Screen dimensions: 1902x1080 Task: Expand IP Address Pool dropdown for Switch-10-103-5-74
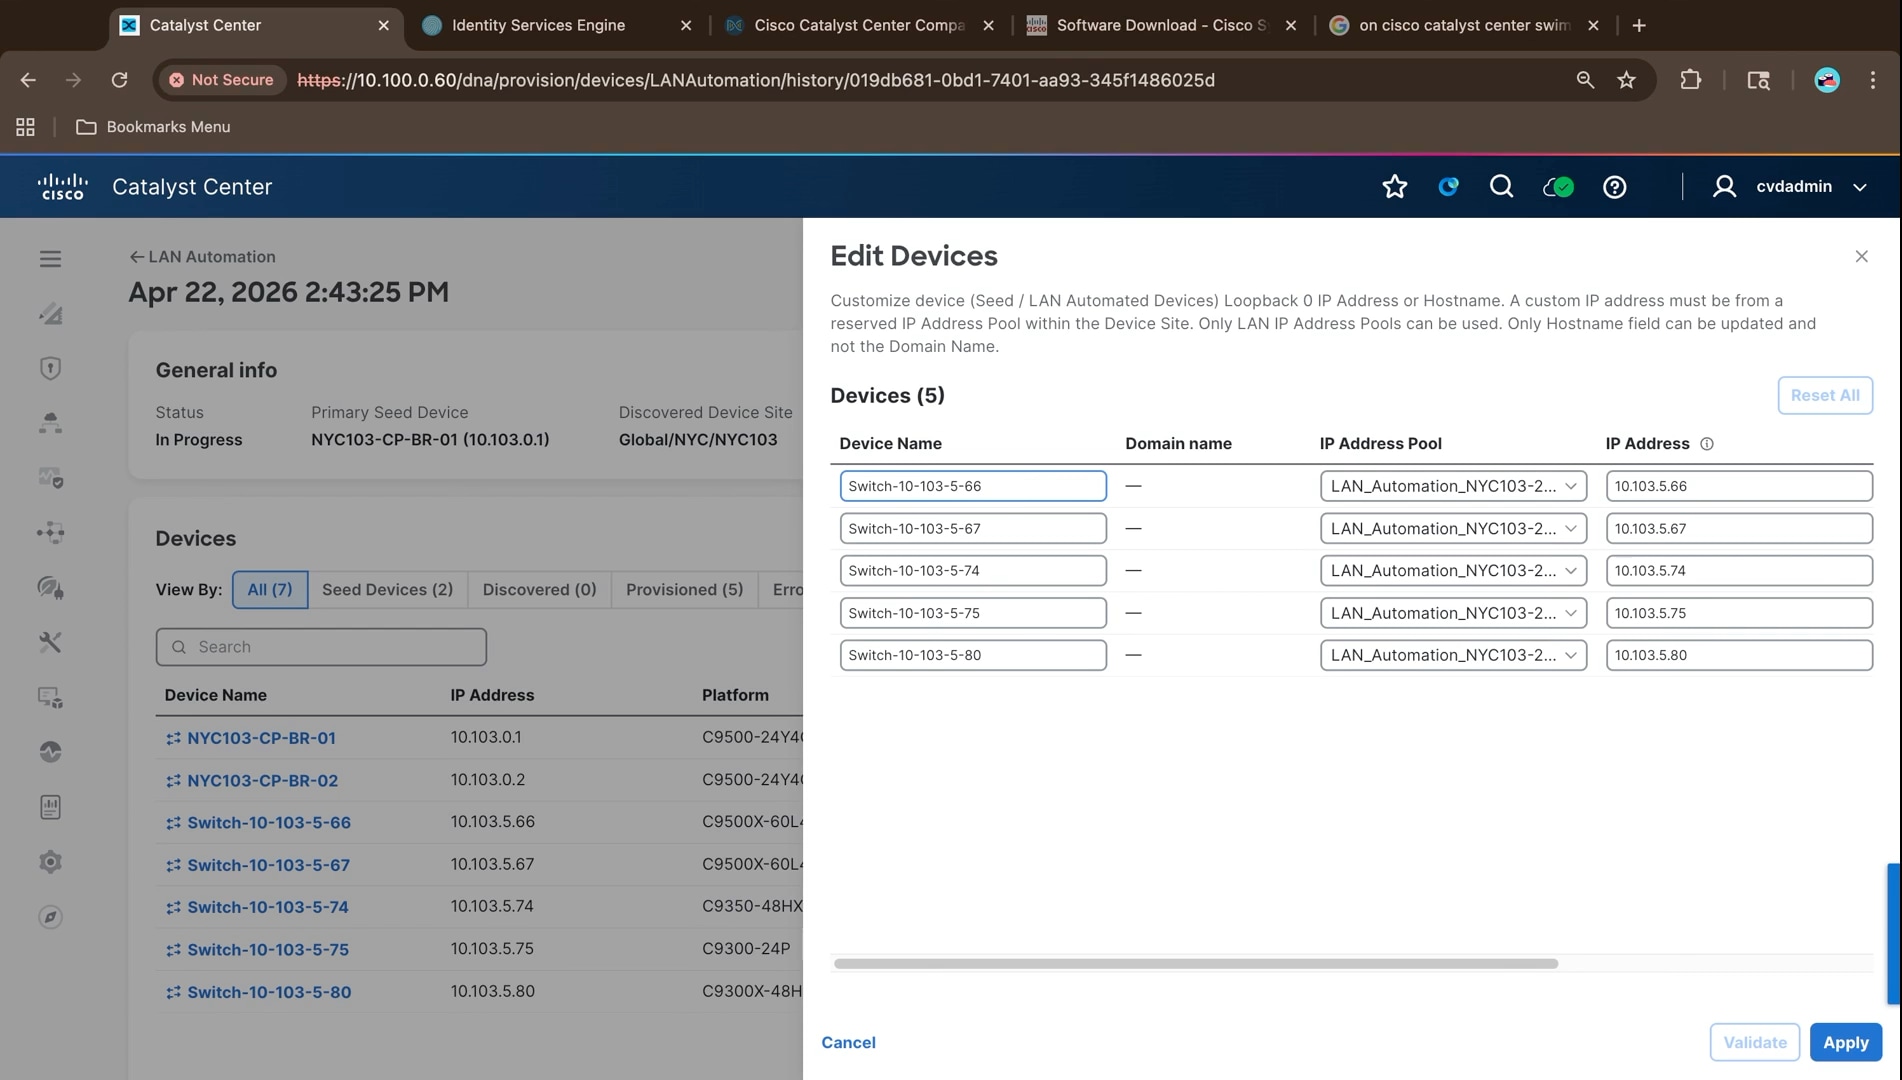(x=1453, y=571)
